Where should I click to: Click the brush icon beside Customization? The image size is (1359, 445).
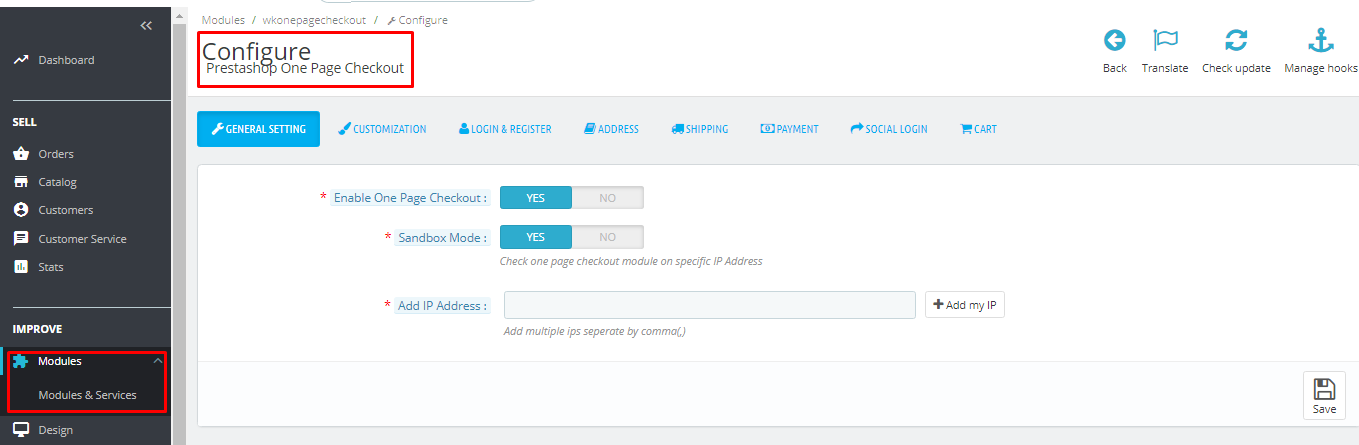pyautogui.click(x=344, y=129)
